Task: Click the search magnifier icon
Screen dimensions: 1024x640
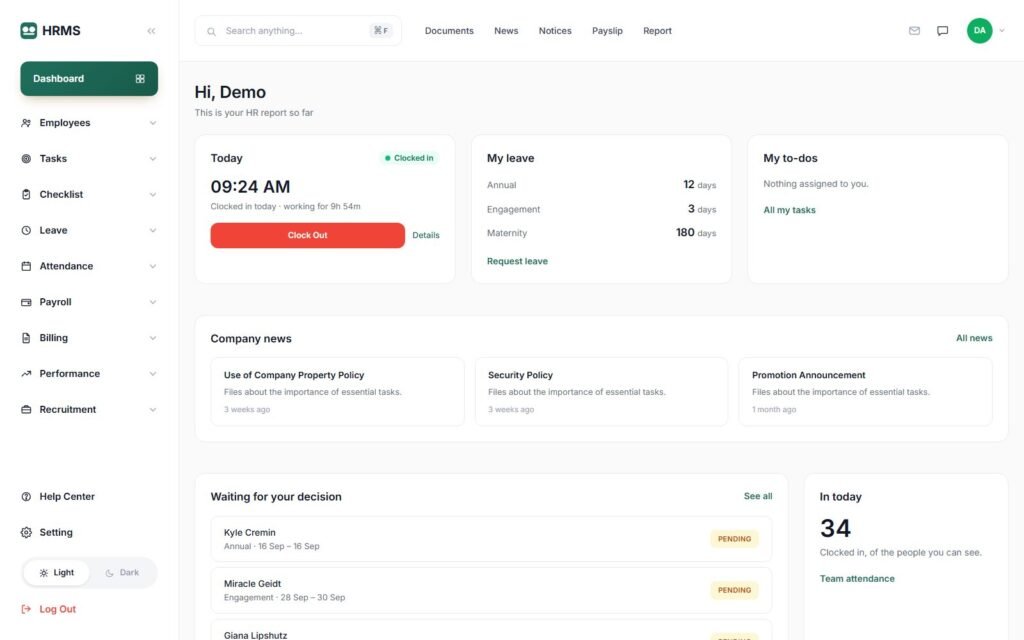Action: 212,31
